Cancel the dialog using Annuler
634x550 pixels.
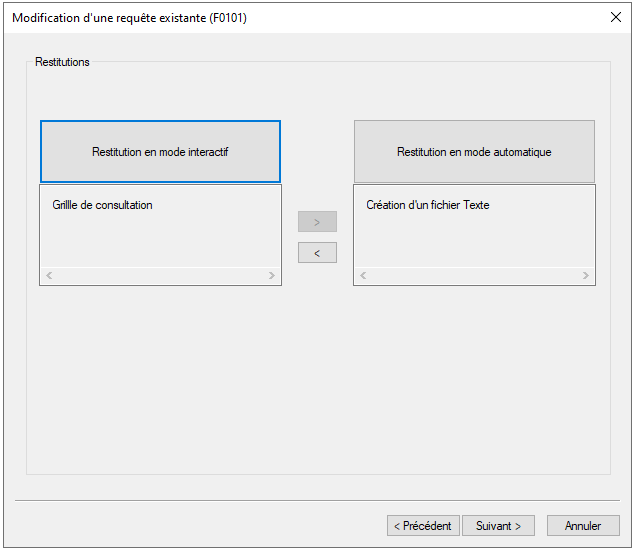tap(583, 525)
